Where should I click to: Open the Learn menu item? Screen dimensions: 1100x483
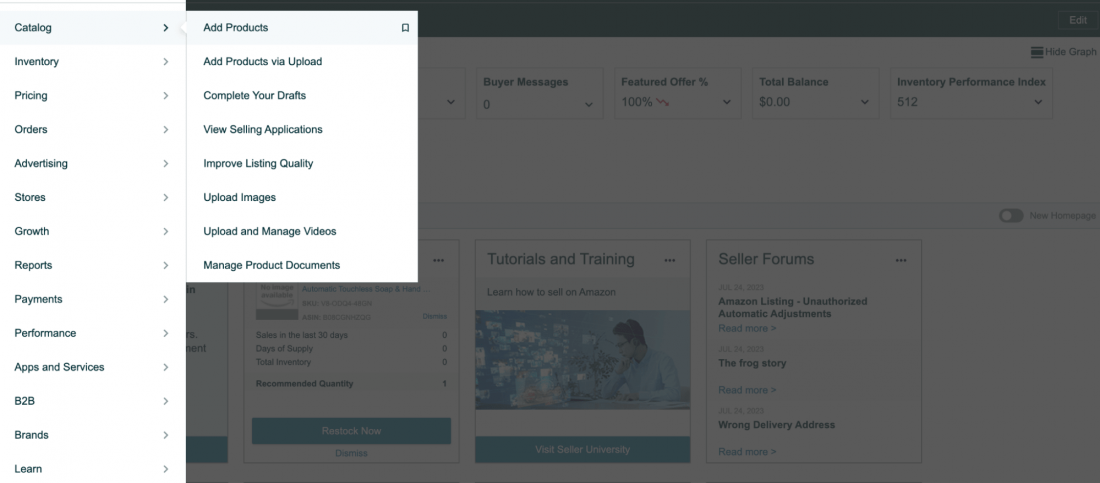point(93,469)
